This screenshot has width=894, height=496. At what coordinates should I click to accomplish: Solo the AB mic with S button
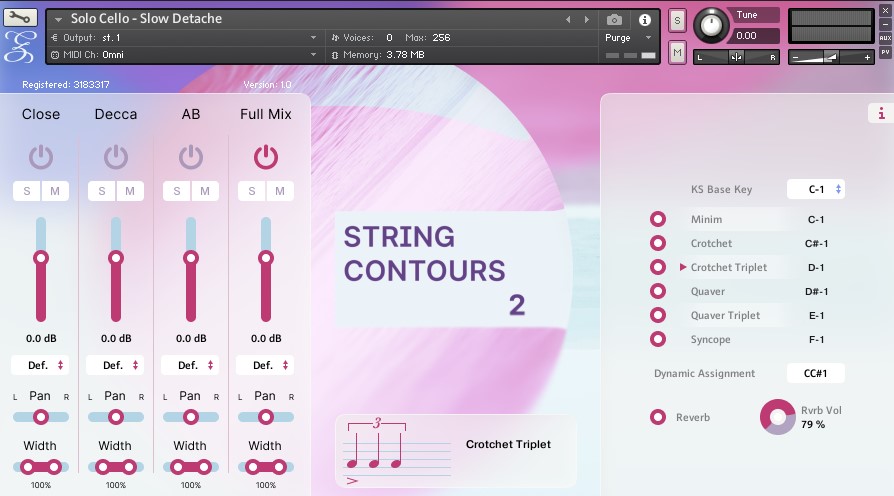pyautogui.click(x=177, y=191)
